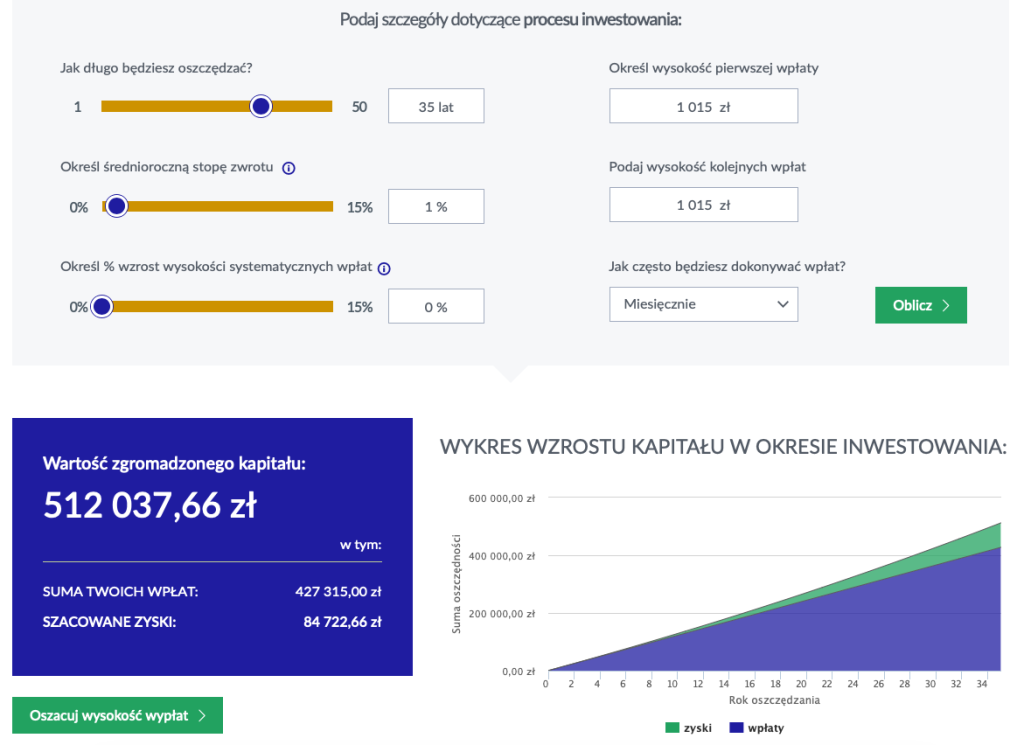Click the 0 % deposit growth field
1024x745 pixels.
pyautogui.click(x=435, y=306)
